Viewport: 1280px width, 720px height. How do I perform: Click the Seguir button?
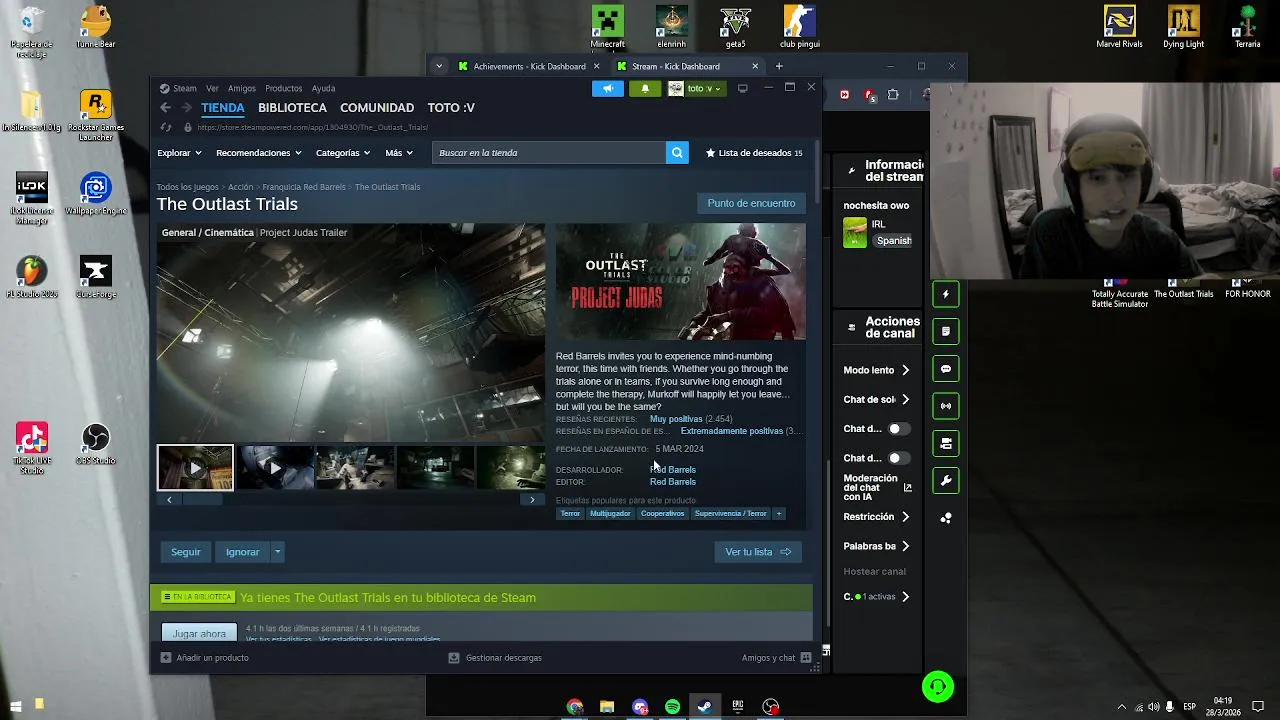(x=186, y=552)
